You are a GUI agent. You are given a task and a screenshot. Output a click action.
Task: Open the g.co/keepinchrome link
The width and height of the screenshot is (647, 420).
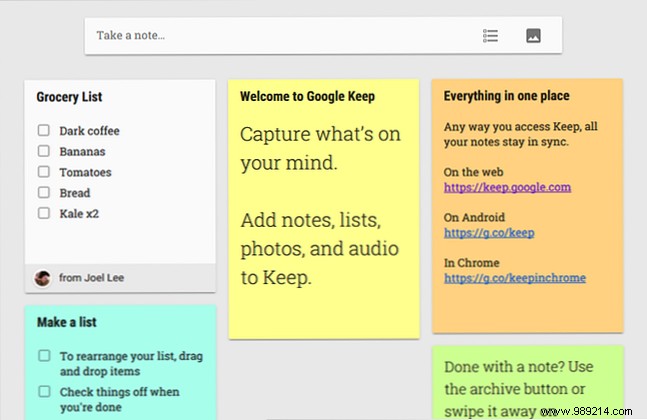click(x=515, y=278)
